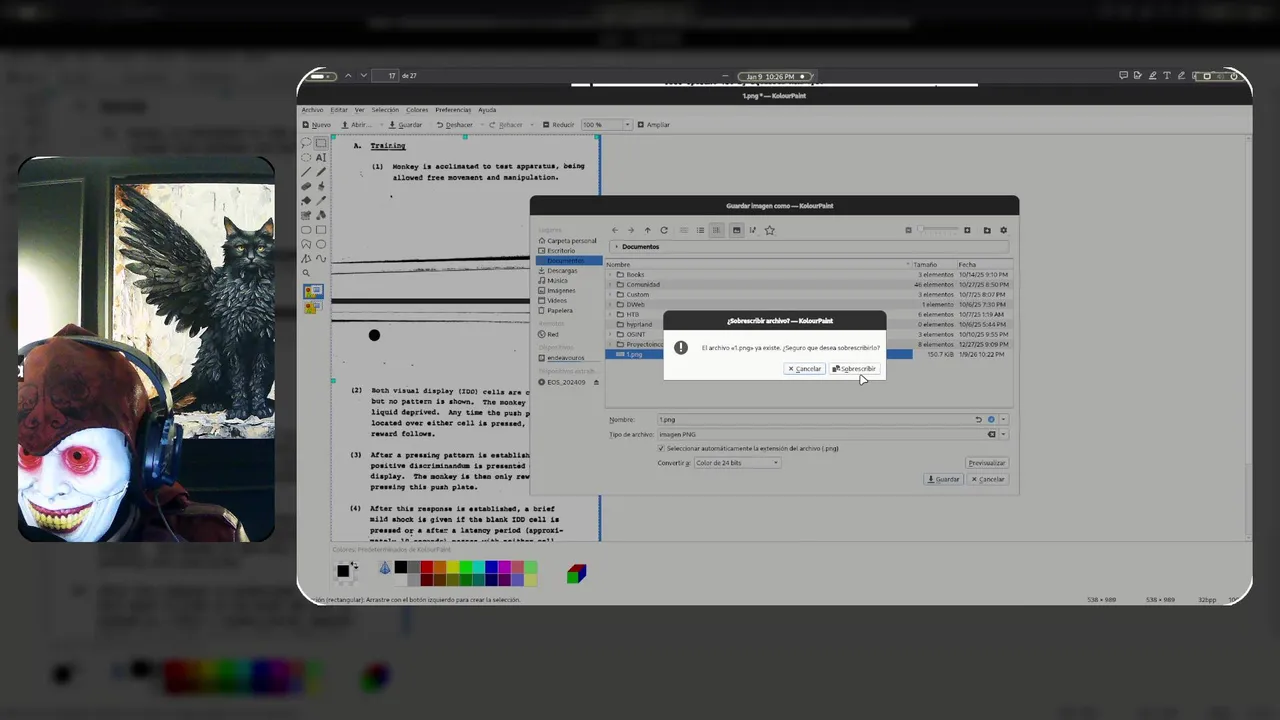Open the Tipo de archivo dropdown arrow
Screen dimensions: 1280x720
(1003, 434)
